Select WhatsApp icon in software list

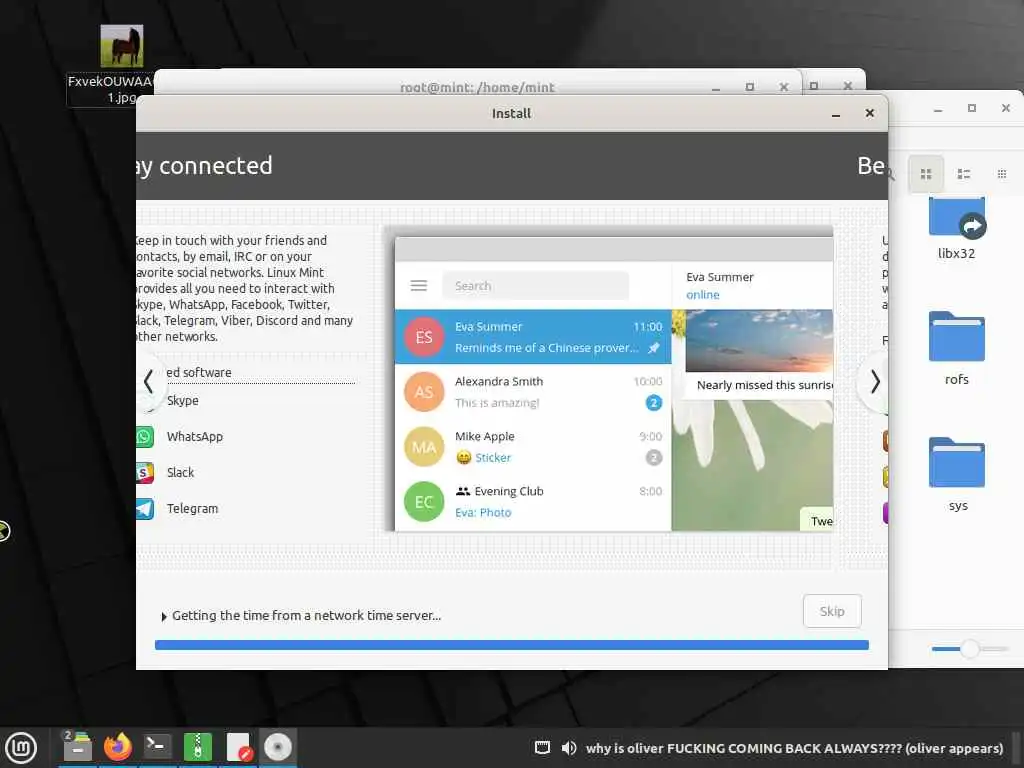coord(144,436)
